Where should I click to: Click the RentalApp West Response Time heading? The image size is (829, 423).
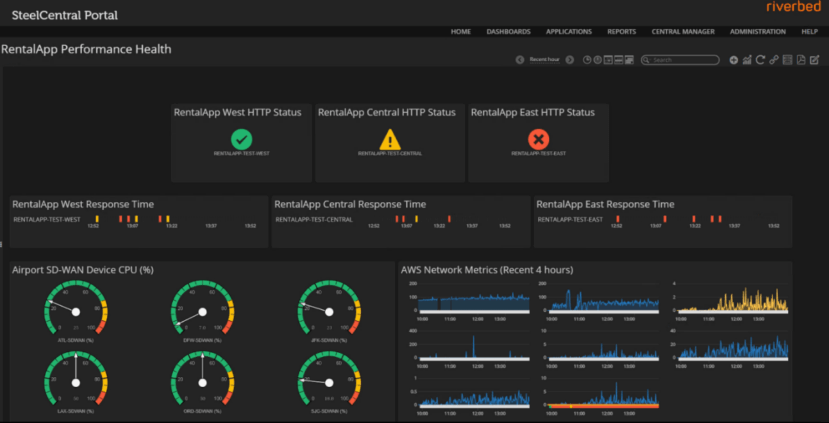coord(83,205)
